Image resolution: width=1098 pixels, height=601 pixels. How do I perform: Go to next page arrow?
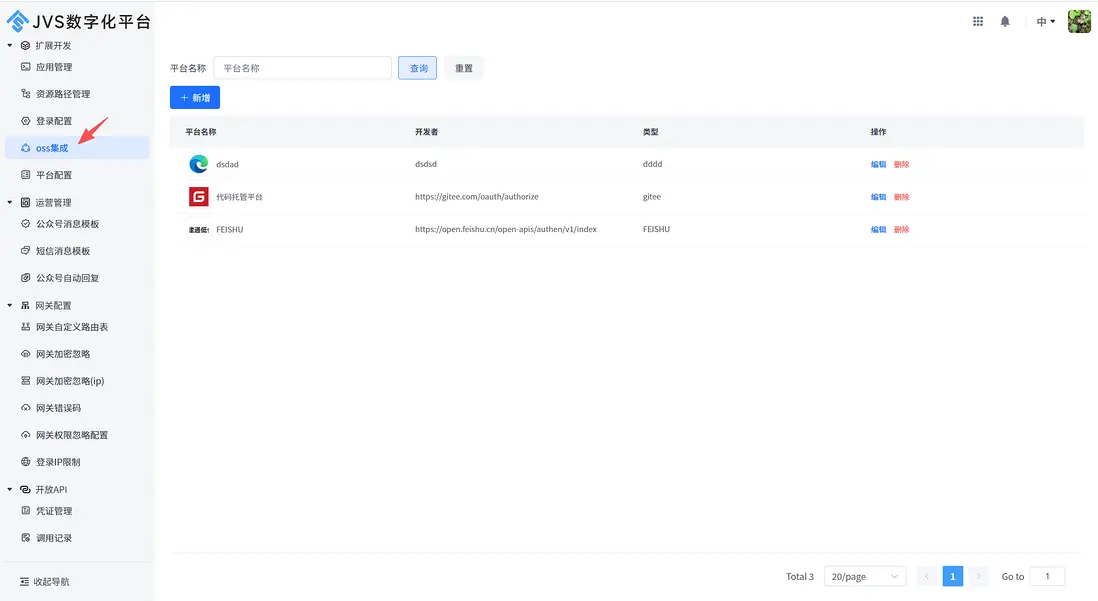978,576
